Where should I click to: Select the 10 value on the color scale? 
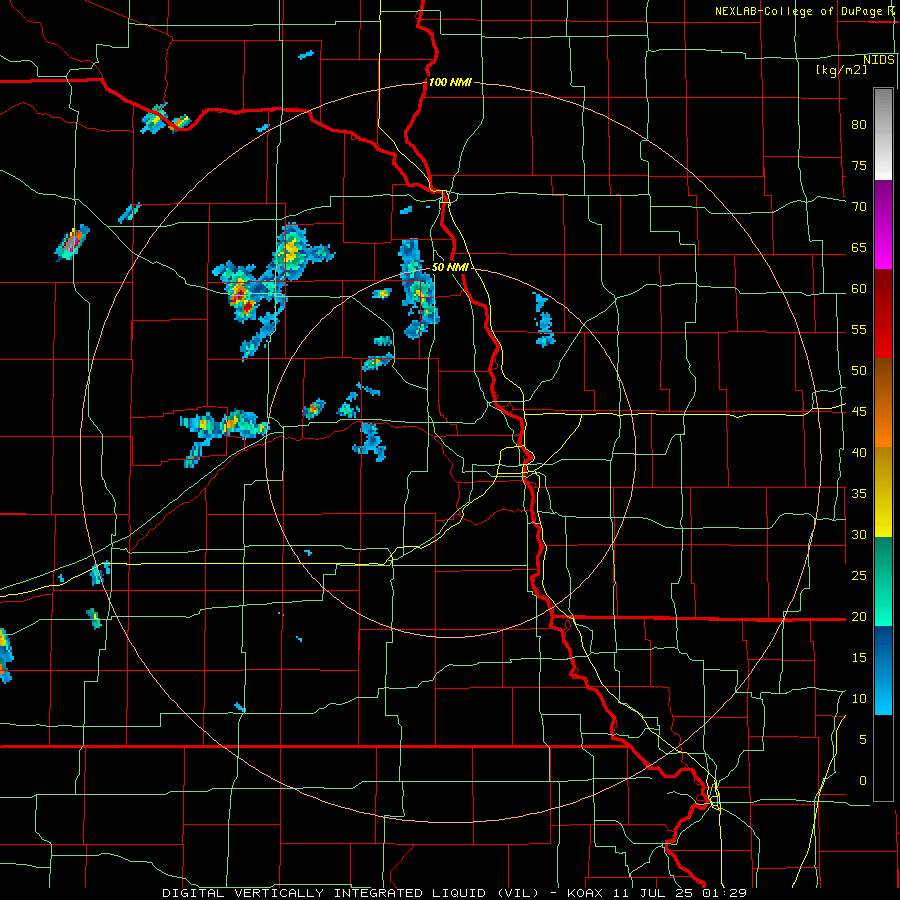coord(859,699)
